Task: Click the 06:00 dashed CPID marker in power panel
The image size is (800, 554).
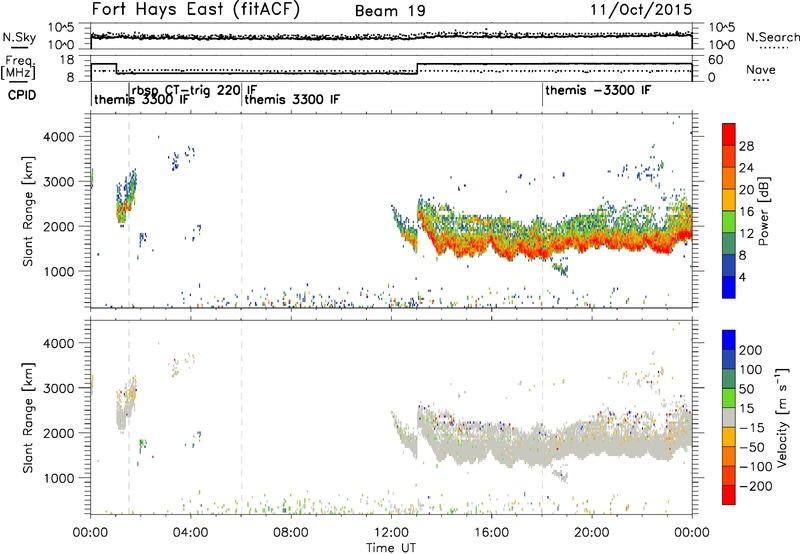Action: tap(241, 211)
